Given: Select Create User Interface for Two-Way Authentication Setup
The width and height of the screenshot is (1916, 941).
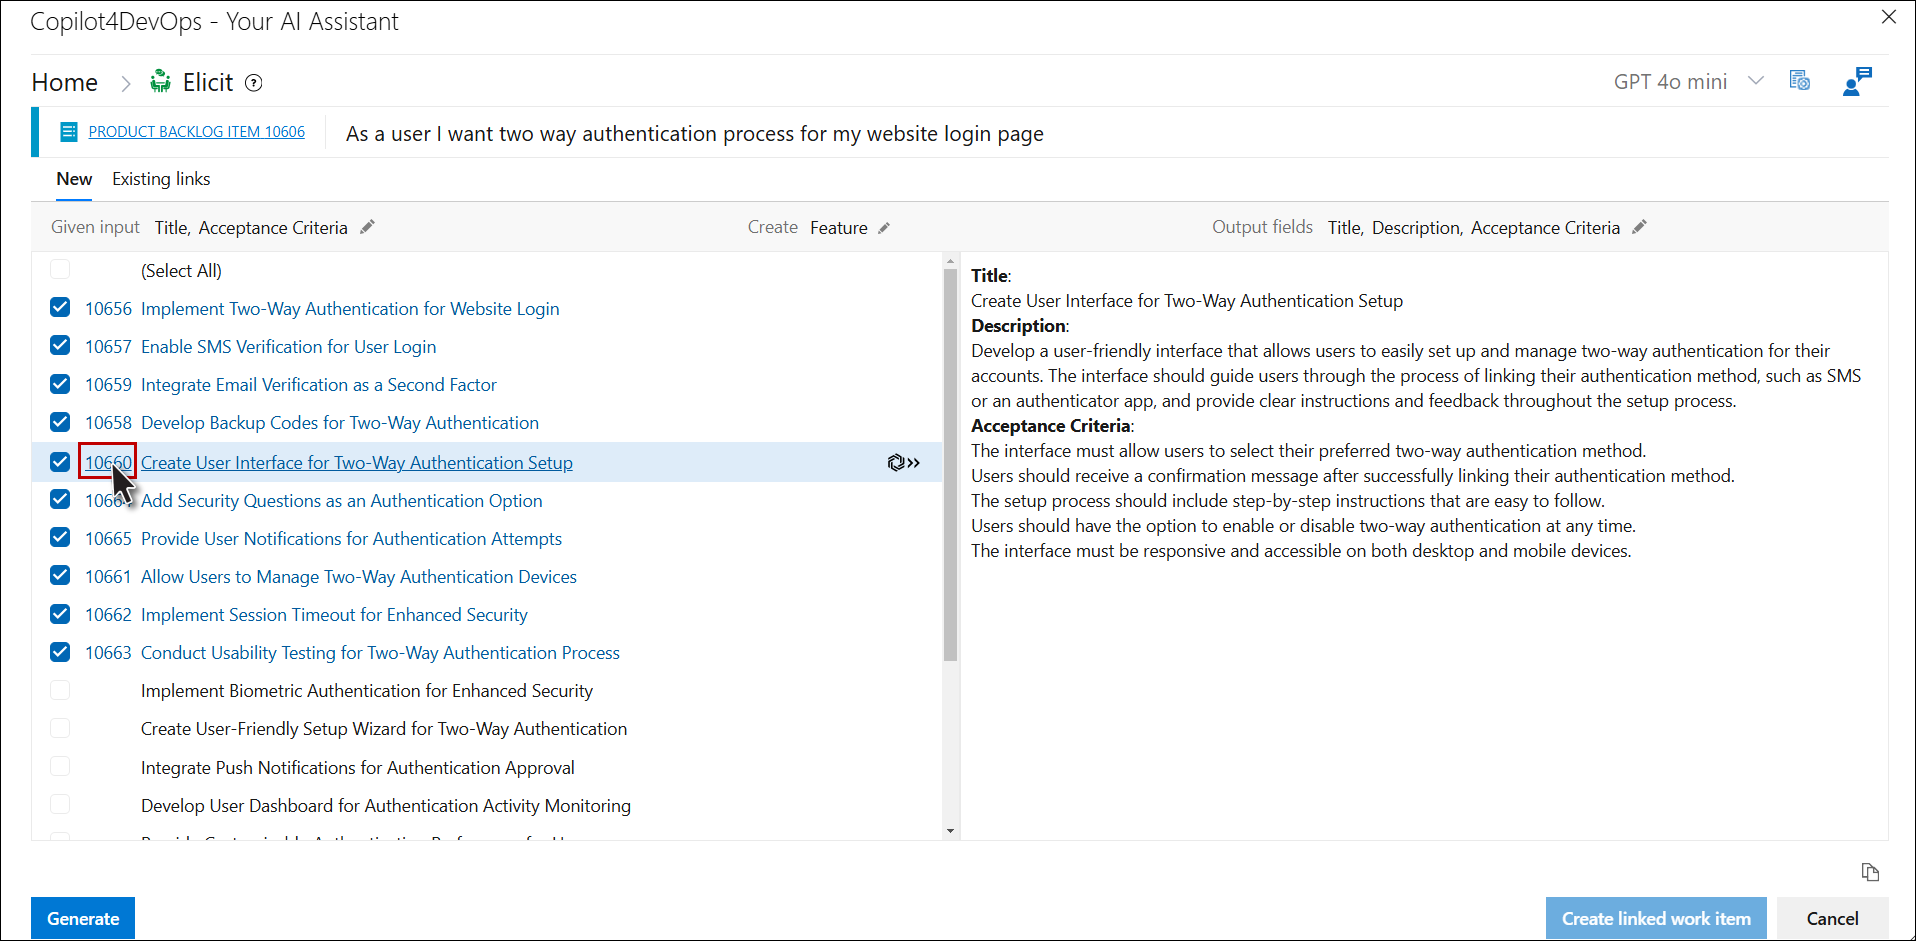Looking at the screenshot, I should [357, 463].
